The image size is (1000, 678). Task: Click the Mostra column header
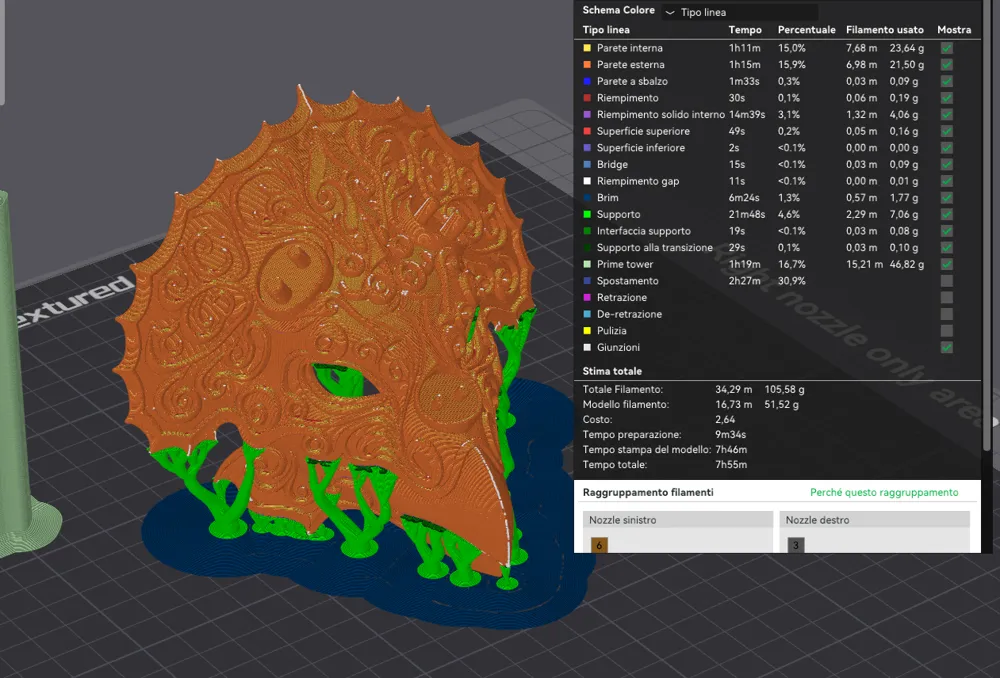click(954, 30)
